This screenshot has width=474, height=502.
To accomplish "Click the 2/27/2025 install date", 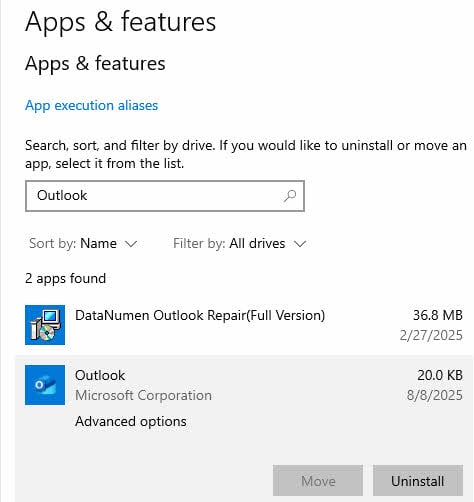I will click(431, 335).
